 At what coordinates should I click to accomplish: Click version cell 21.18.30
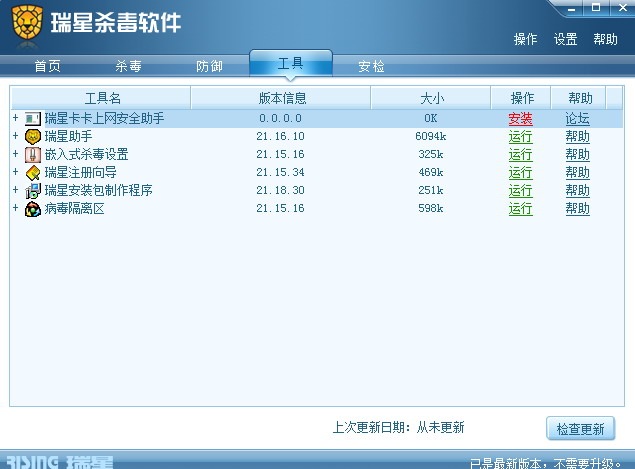280,190
